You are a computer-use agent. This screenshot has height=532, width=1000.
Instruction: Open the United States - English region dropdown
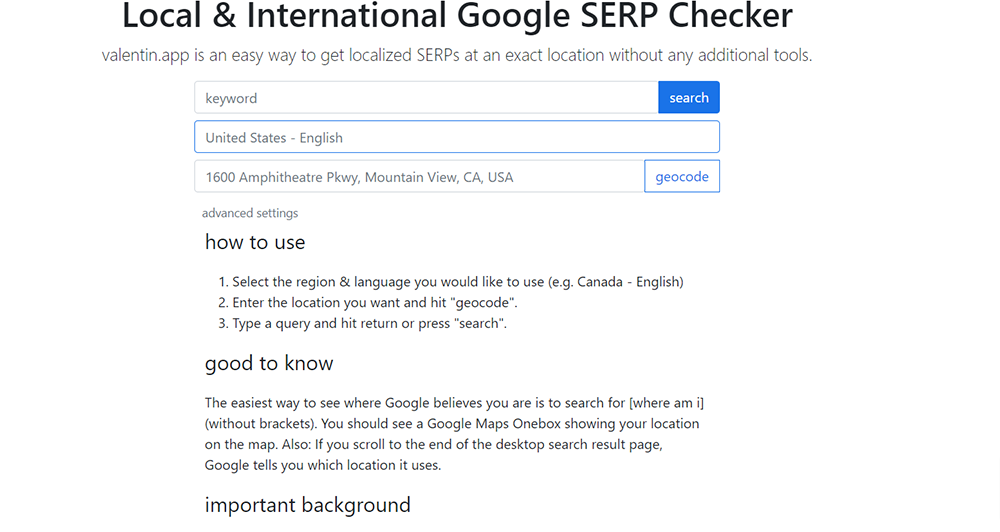[457, 137]
